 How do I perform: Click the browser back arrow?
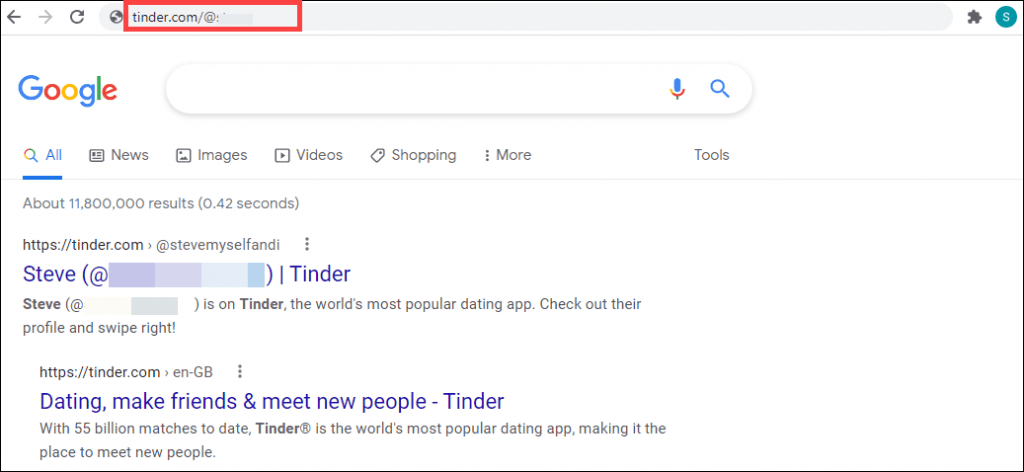coord(13,17)
